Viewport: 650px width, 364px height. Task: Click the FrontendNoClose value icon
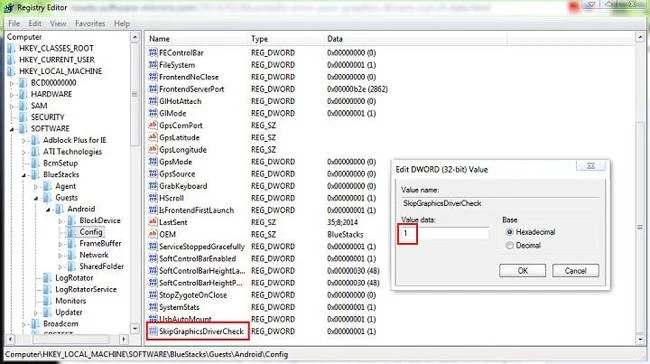[x=153, y=77]
